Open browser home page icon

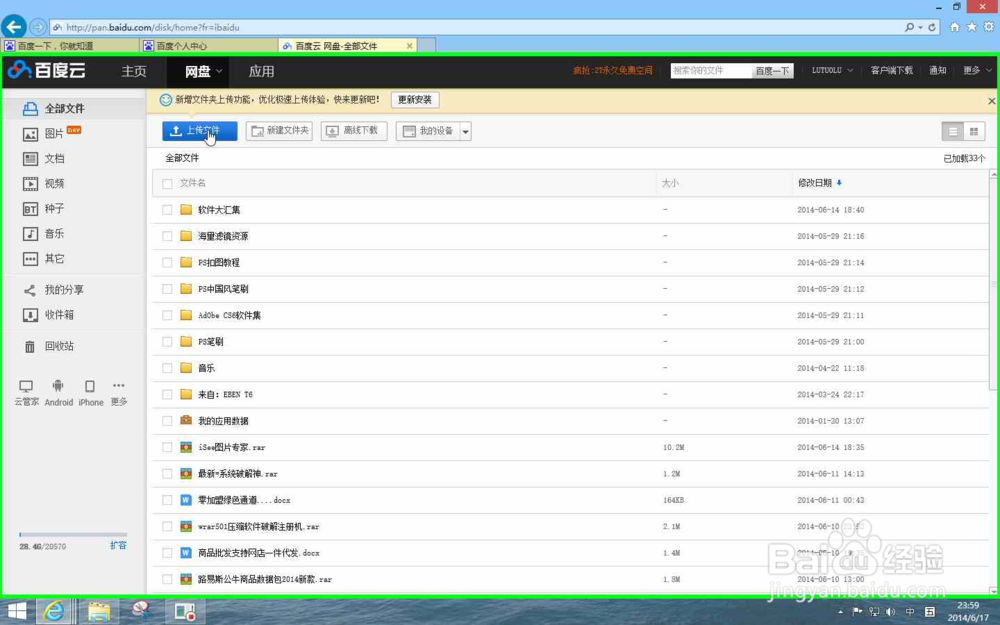click(x=954, y=27)
